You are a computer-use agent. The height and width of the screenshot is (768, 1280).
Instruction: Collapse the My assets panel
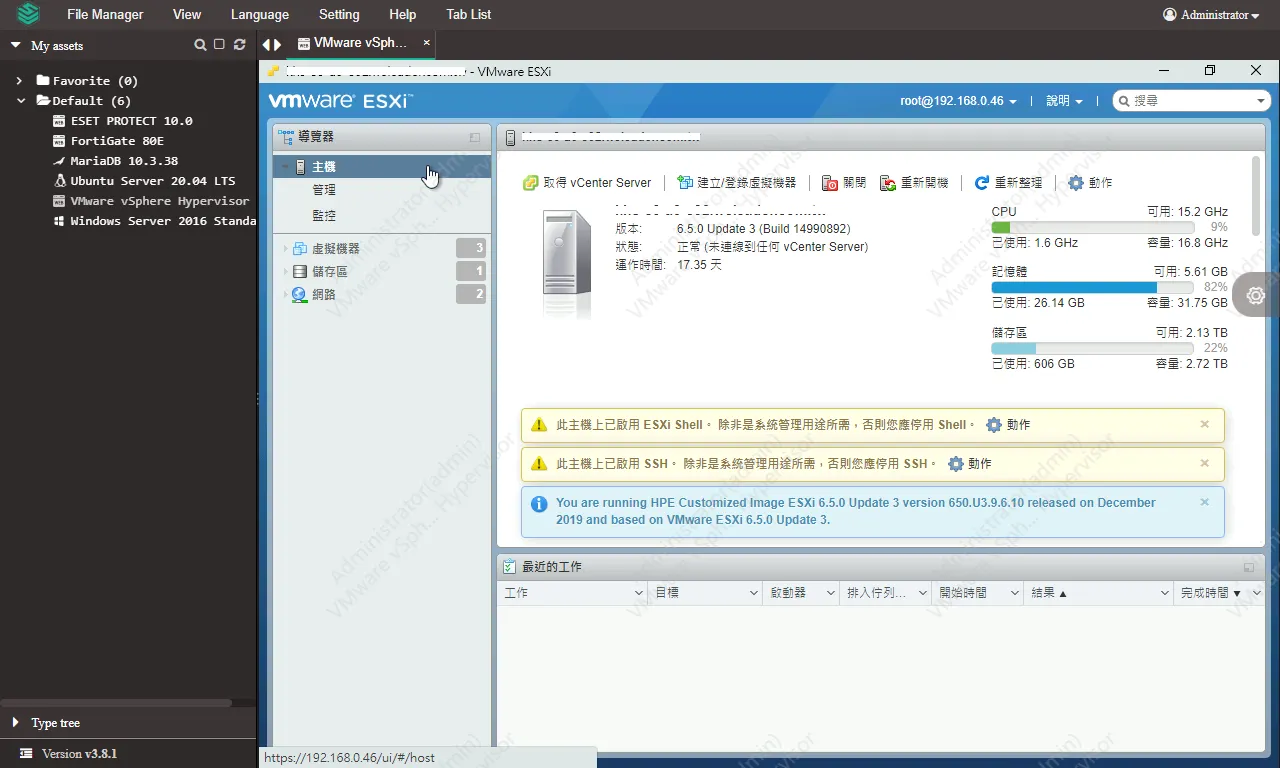coord(16,45)
